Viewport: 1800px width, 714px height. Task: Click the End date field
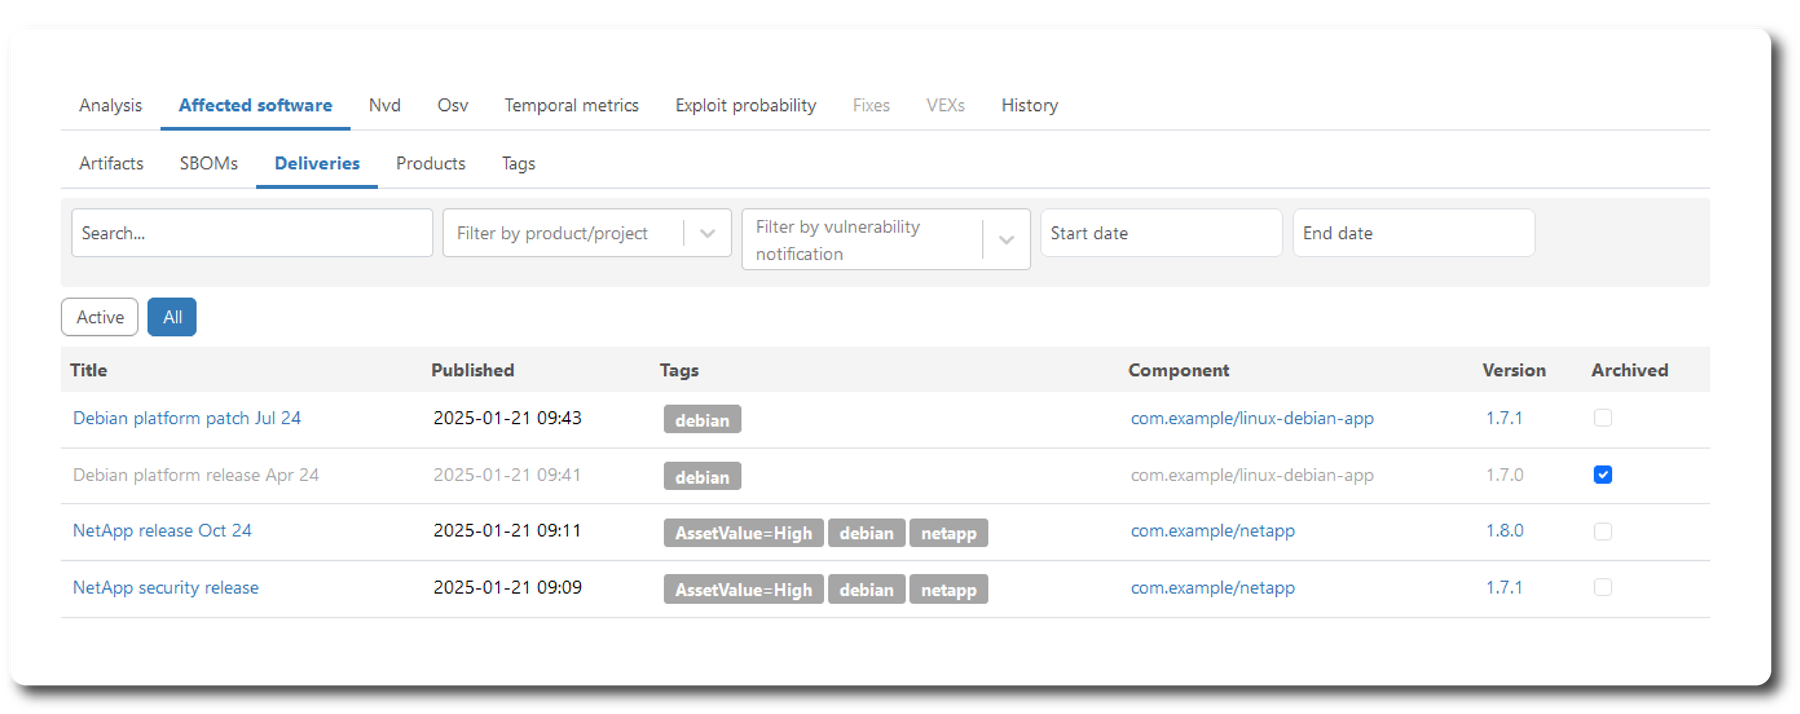coord(1412,233)
